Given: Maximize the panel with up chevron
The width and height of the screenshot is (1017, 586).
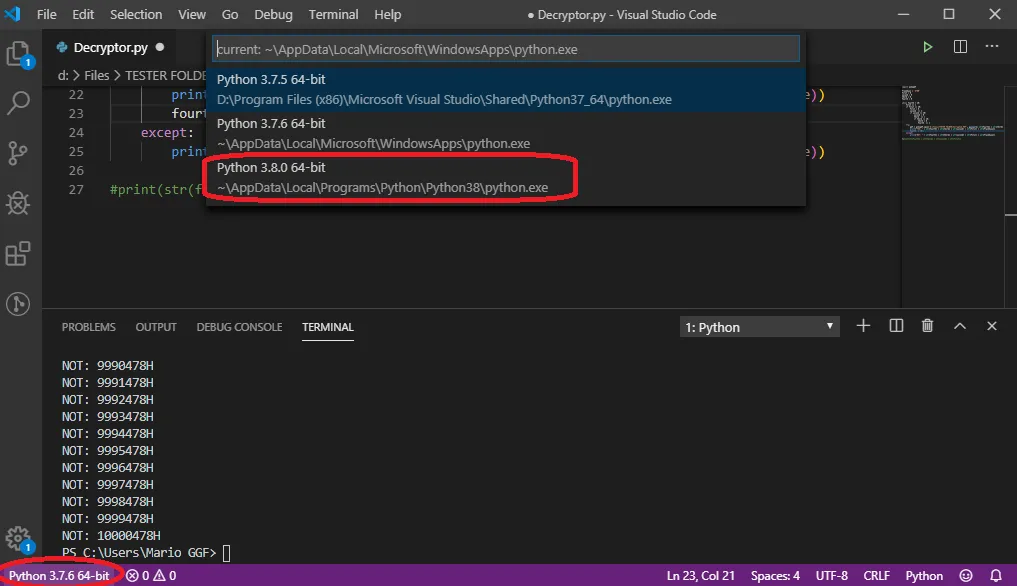Looking at the screenshot, I should tap(959, 326).
